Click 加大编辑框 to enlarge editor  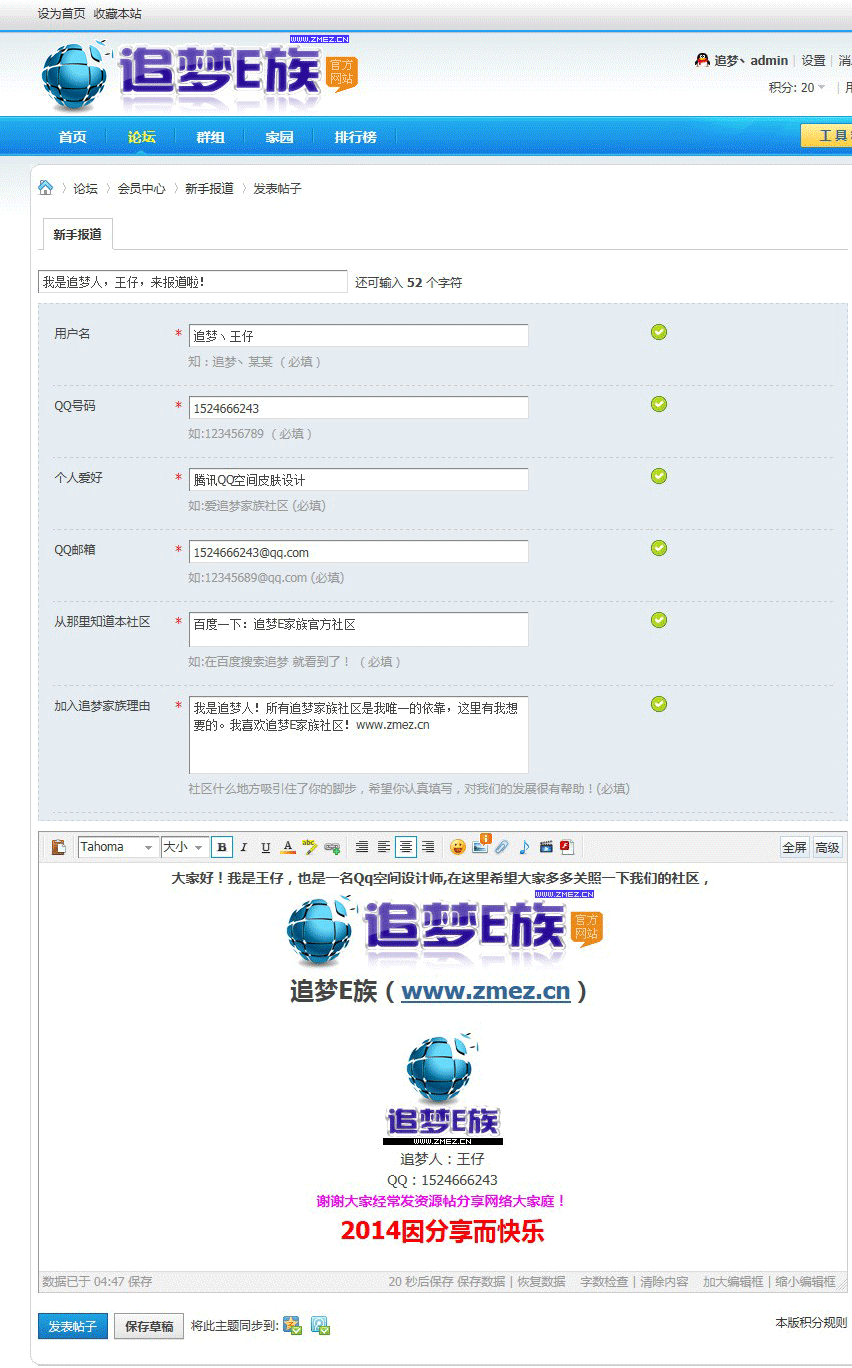pyautogui.click(x=733, y=1281)
